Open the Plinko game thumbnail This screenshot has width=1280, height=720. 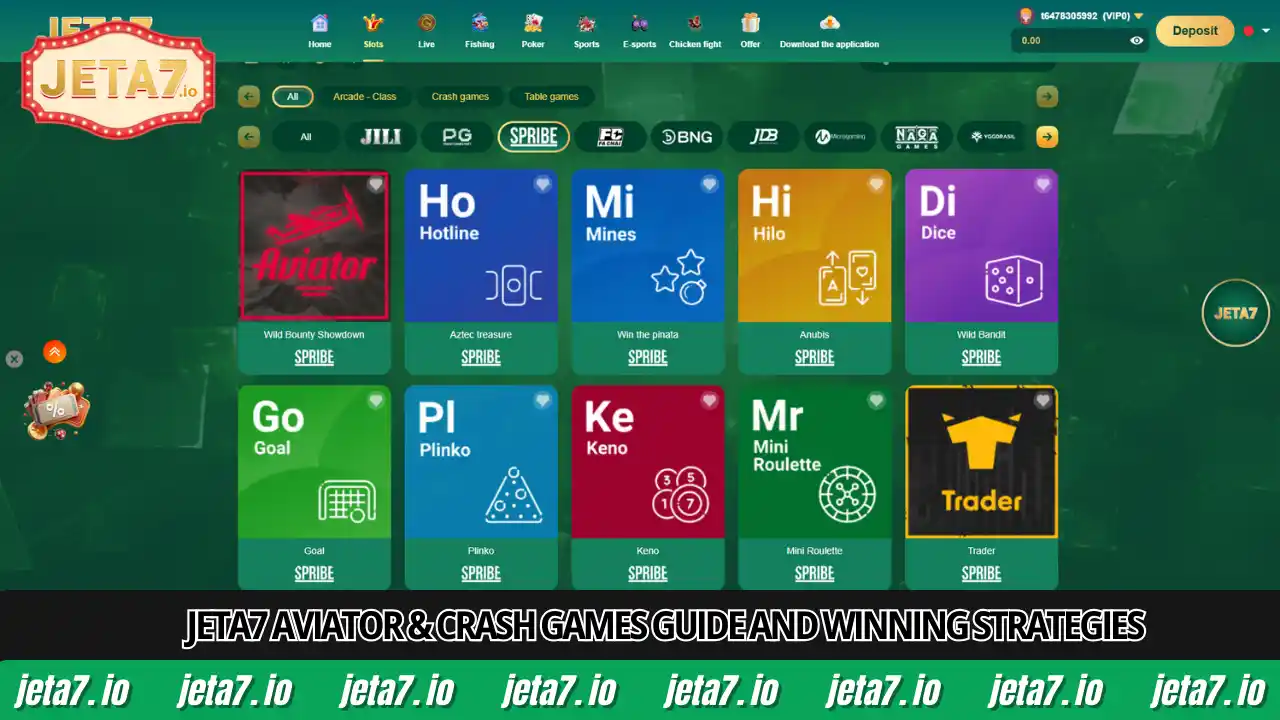coord(481,462)
